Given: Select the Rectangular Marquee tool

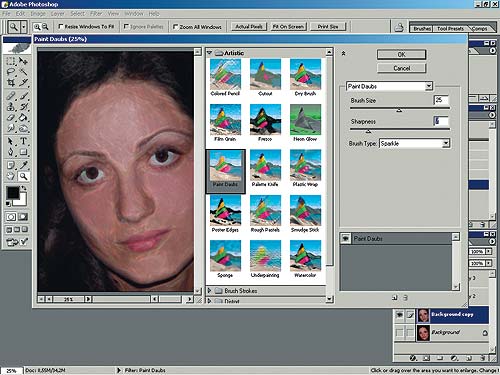Looking at the screenshot, I should pos(11,61).
